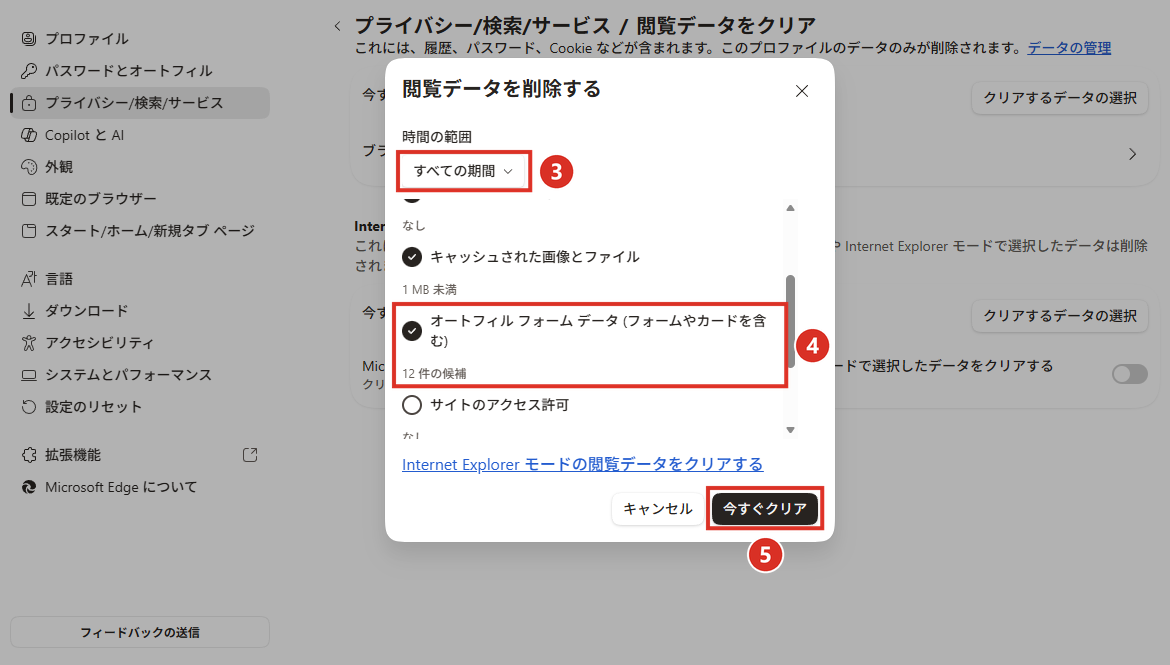Click the システムとパフォーマンス icon
This screenshot has height=665, width=1170.
[x=28, y=375]
